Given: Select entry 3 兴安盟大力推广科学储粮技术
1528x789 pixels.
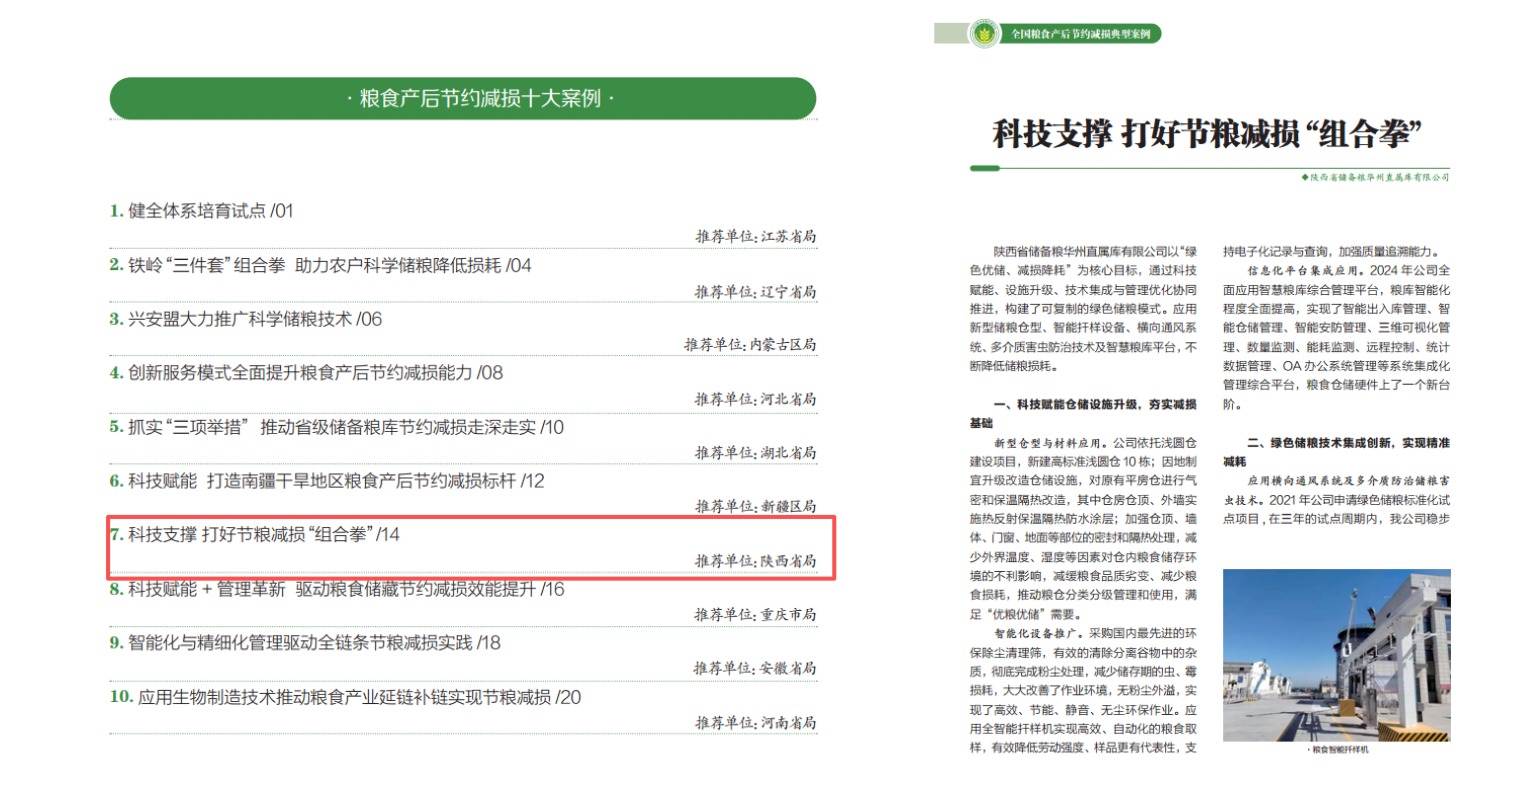Looking at the screenshot, I should coord(245,320).
